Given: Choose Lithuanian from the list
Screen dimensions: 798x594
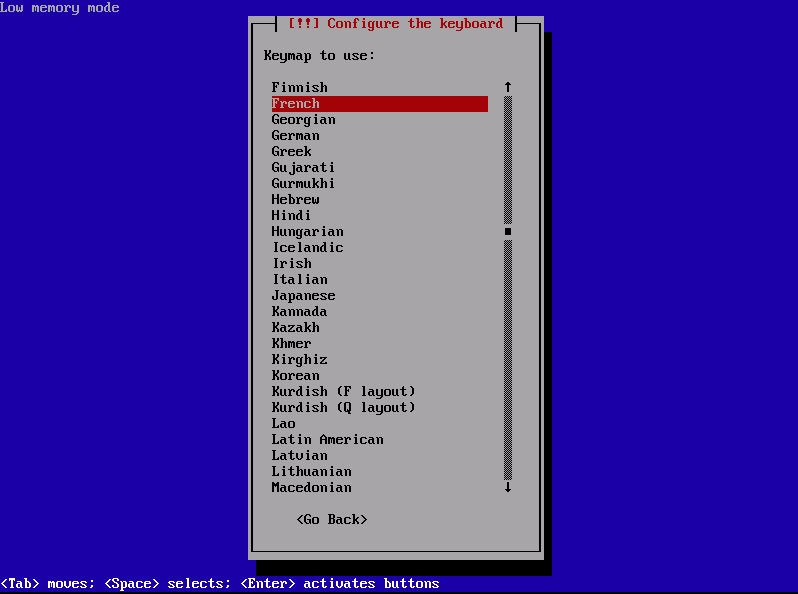Looking at the screenshot, I should [380, 471].
